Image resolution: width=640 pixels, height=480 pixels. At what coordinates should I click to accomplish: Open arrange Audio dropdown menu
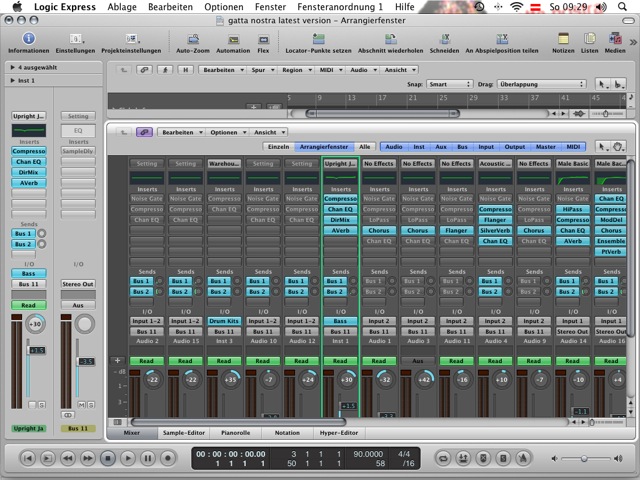coord(362,70)
